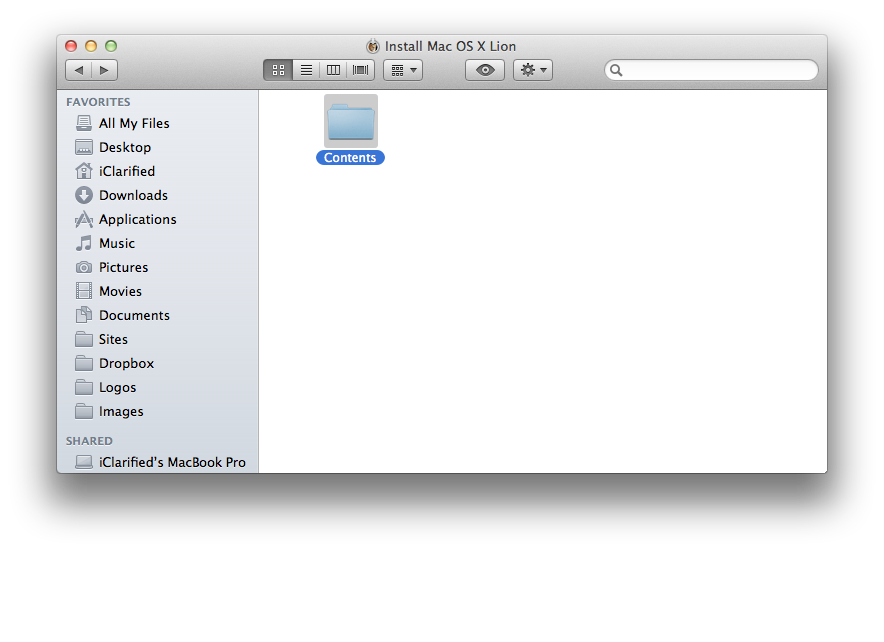Open Desktop in the sidebar

click(x=125, y=147)
